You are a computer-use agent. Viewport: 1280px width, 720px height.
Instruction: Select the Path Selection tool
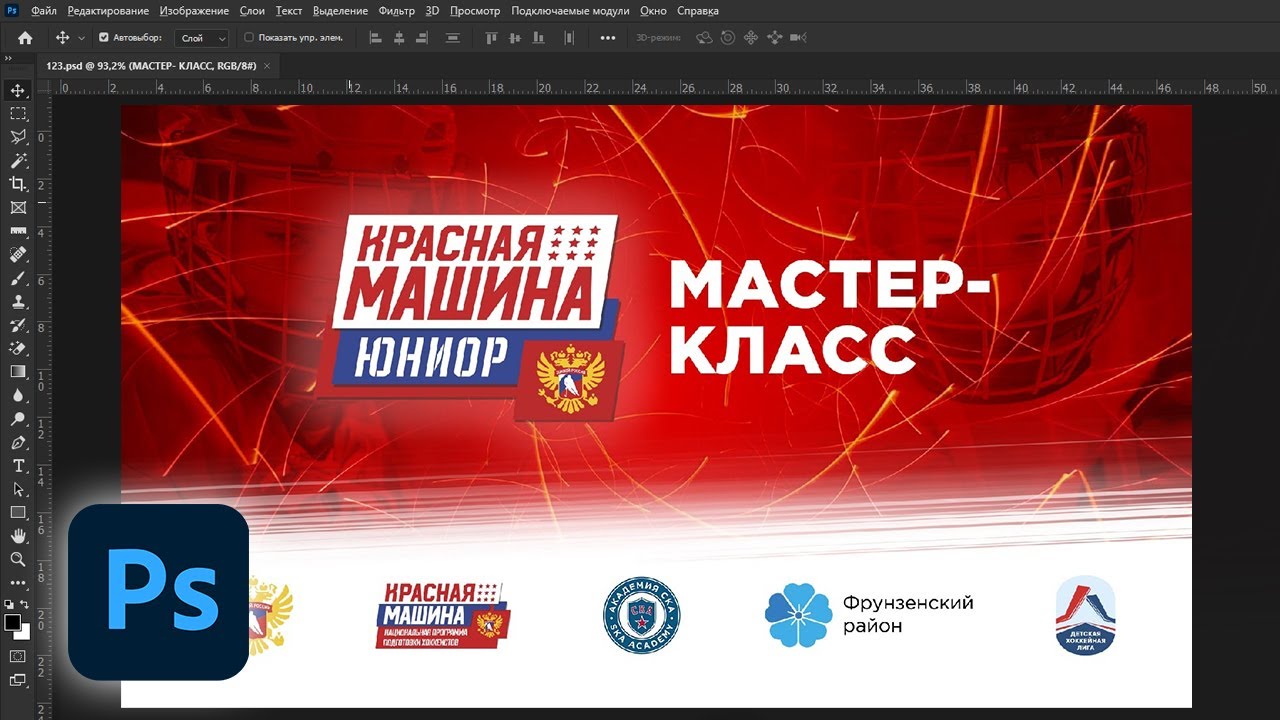18,490
